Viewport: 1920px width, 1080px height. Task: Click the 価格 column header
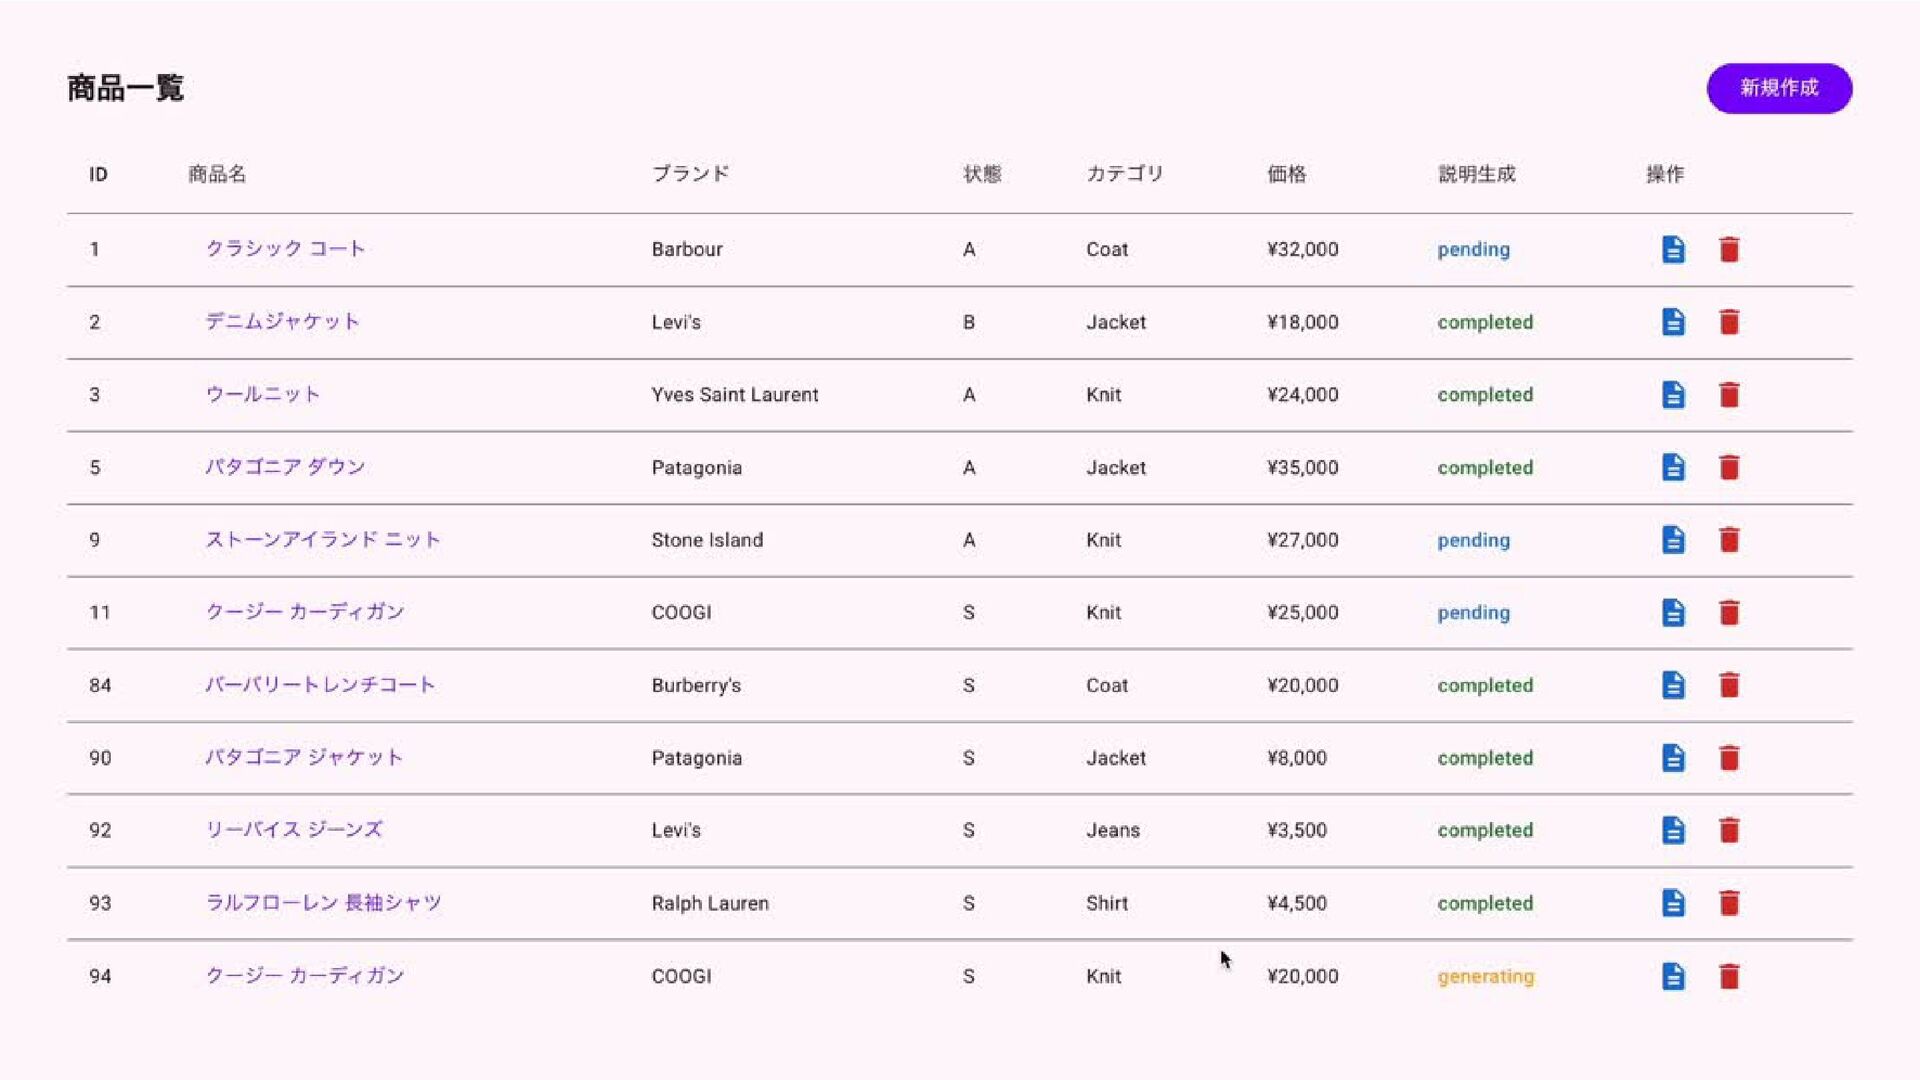coord(1286,174)
